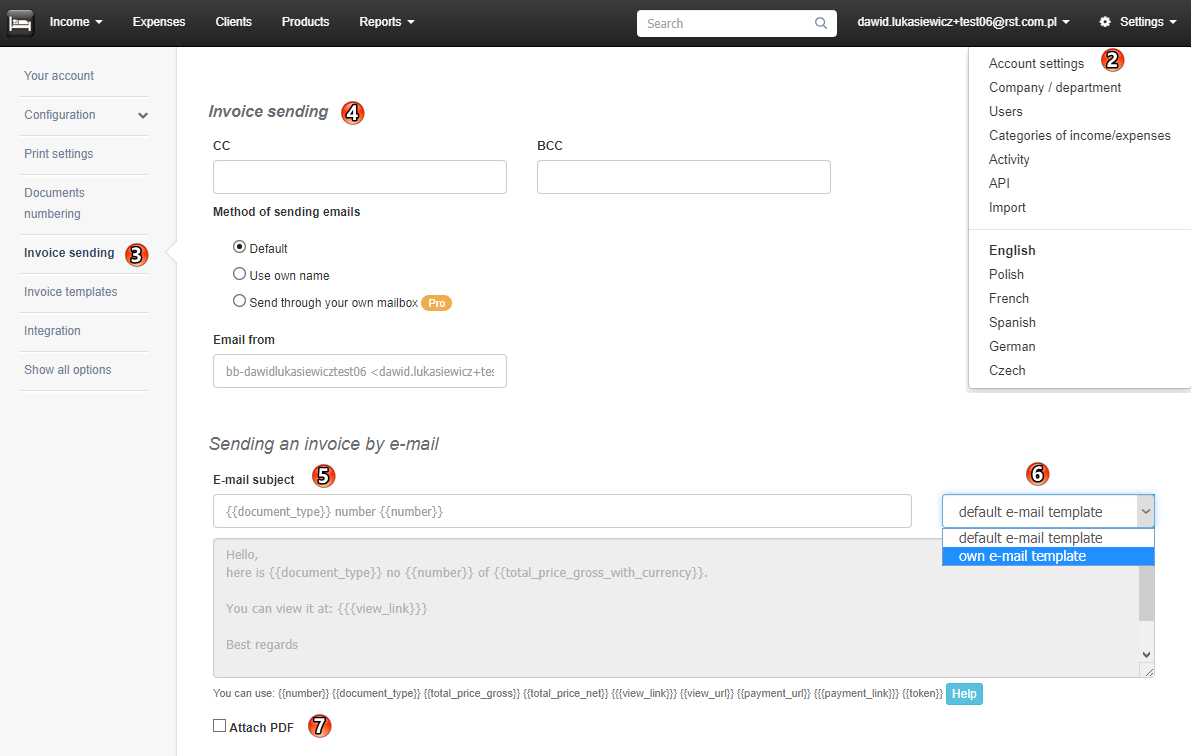Choose own e-mail template option
The image size is (1192, 756).
(x=1048, y=556)
